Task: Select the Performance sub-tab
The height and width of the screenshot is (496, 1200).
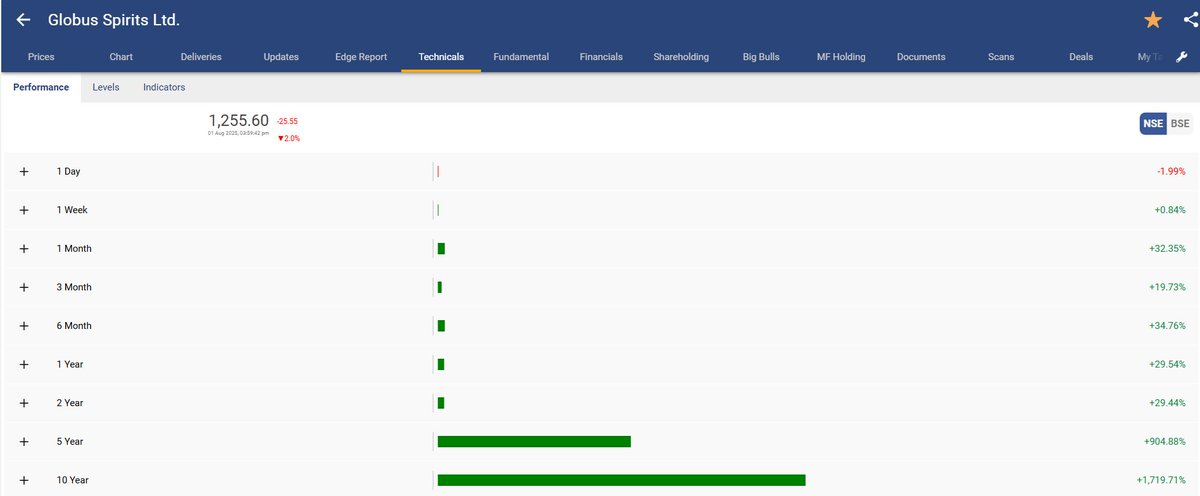Action: point(41,87)
